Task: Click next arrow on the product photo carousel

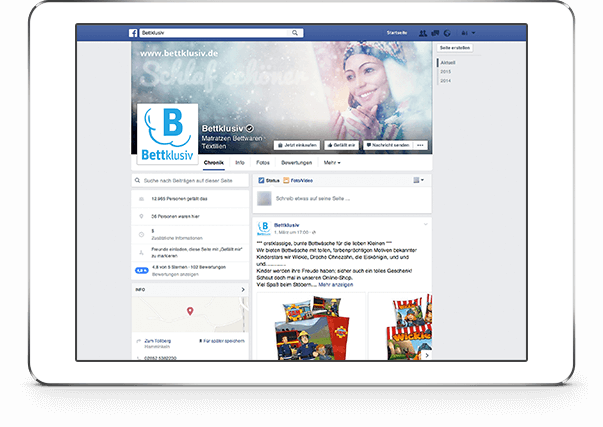Action: pyautogui.click(x=427, y=355)
